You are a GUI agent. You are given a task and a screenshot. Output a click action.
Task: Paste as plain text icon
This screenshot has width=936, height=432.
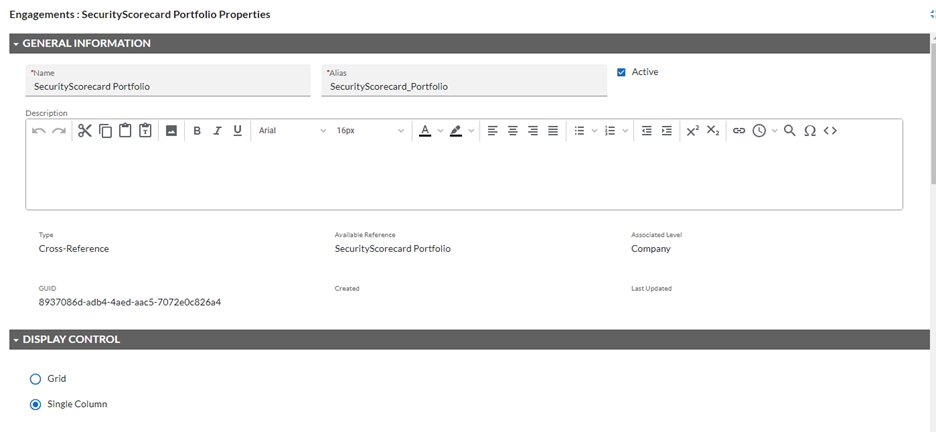(145, 131)
